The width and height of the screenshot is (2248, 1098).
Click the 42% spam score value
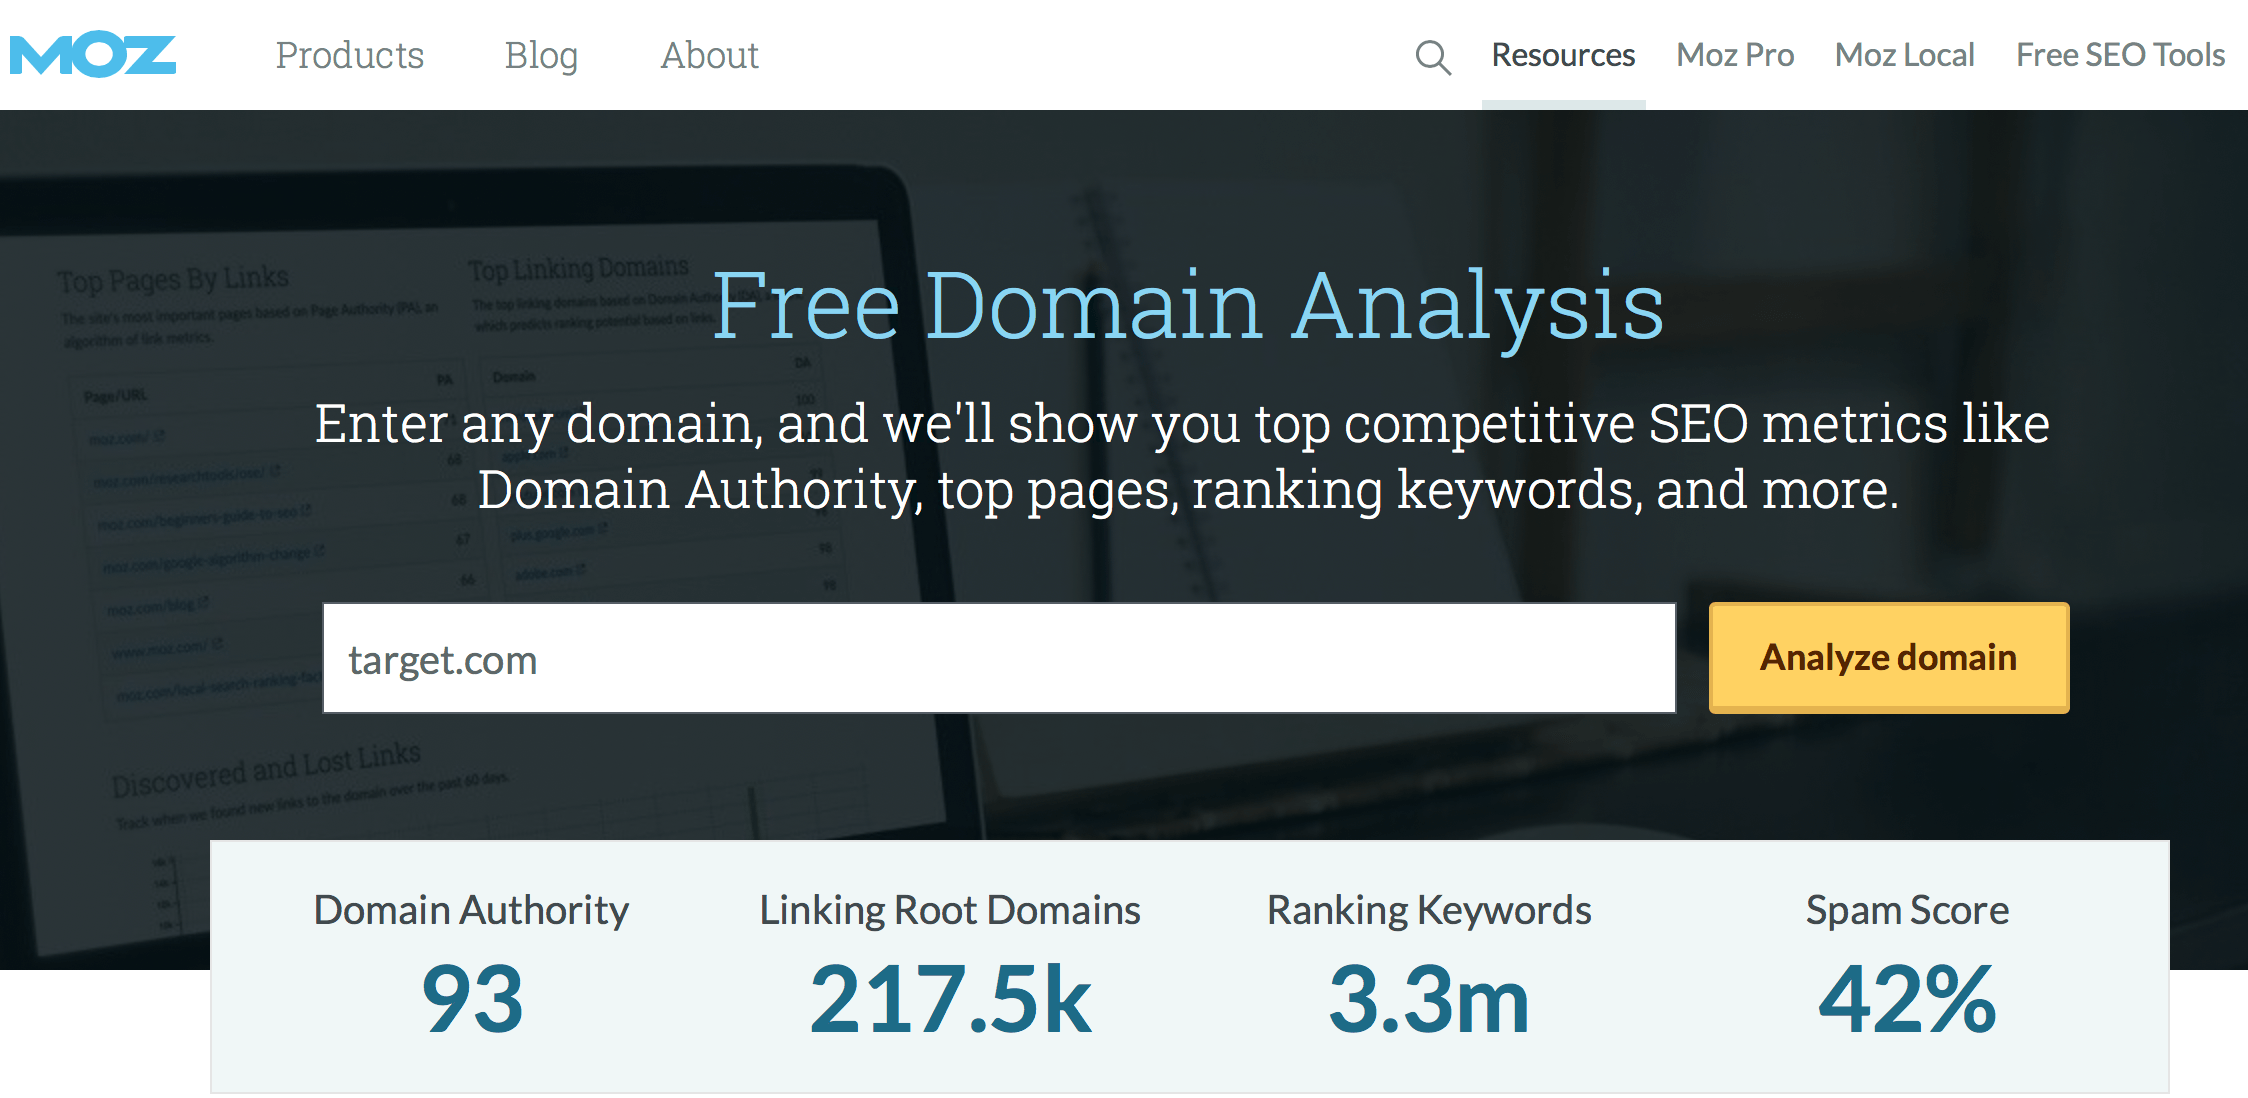(x=1907, y=999)
